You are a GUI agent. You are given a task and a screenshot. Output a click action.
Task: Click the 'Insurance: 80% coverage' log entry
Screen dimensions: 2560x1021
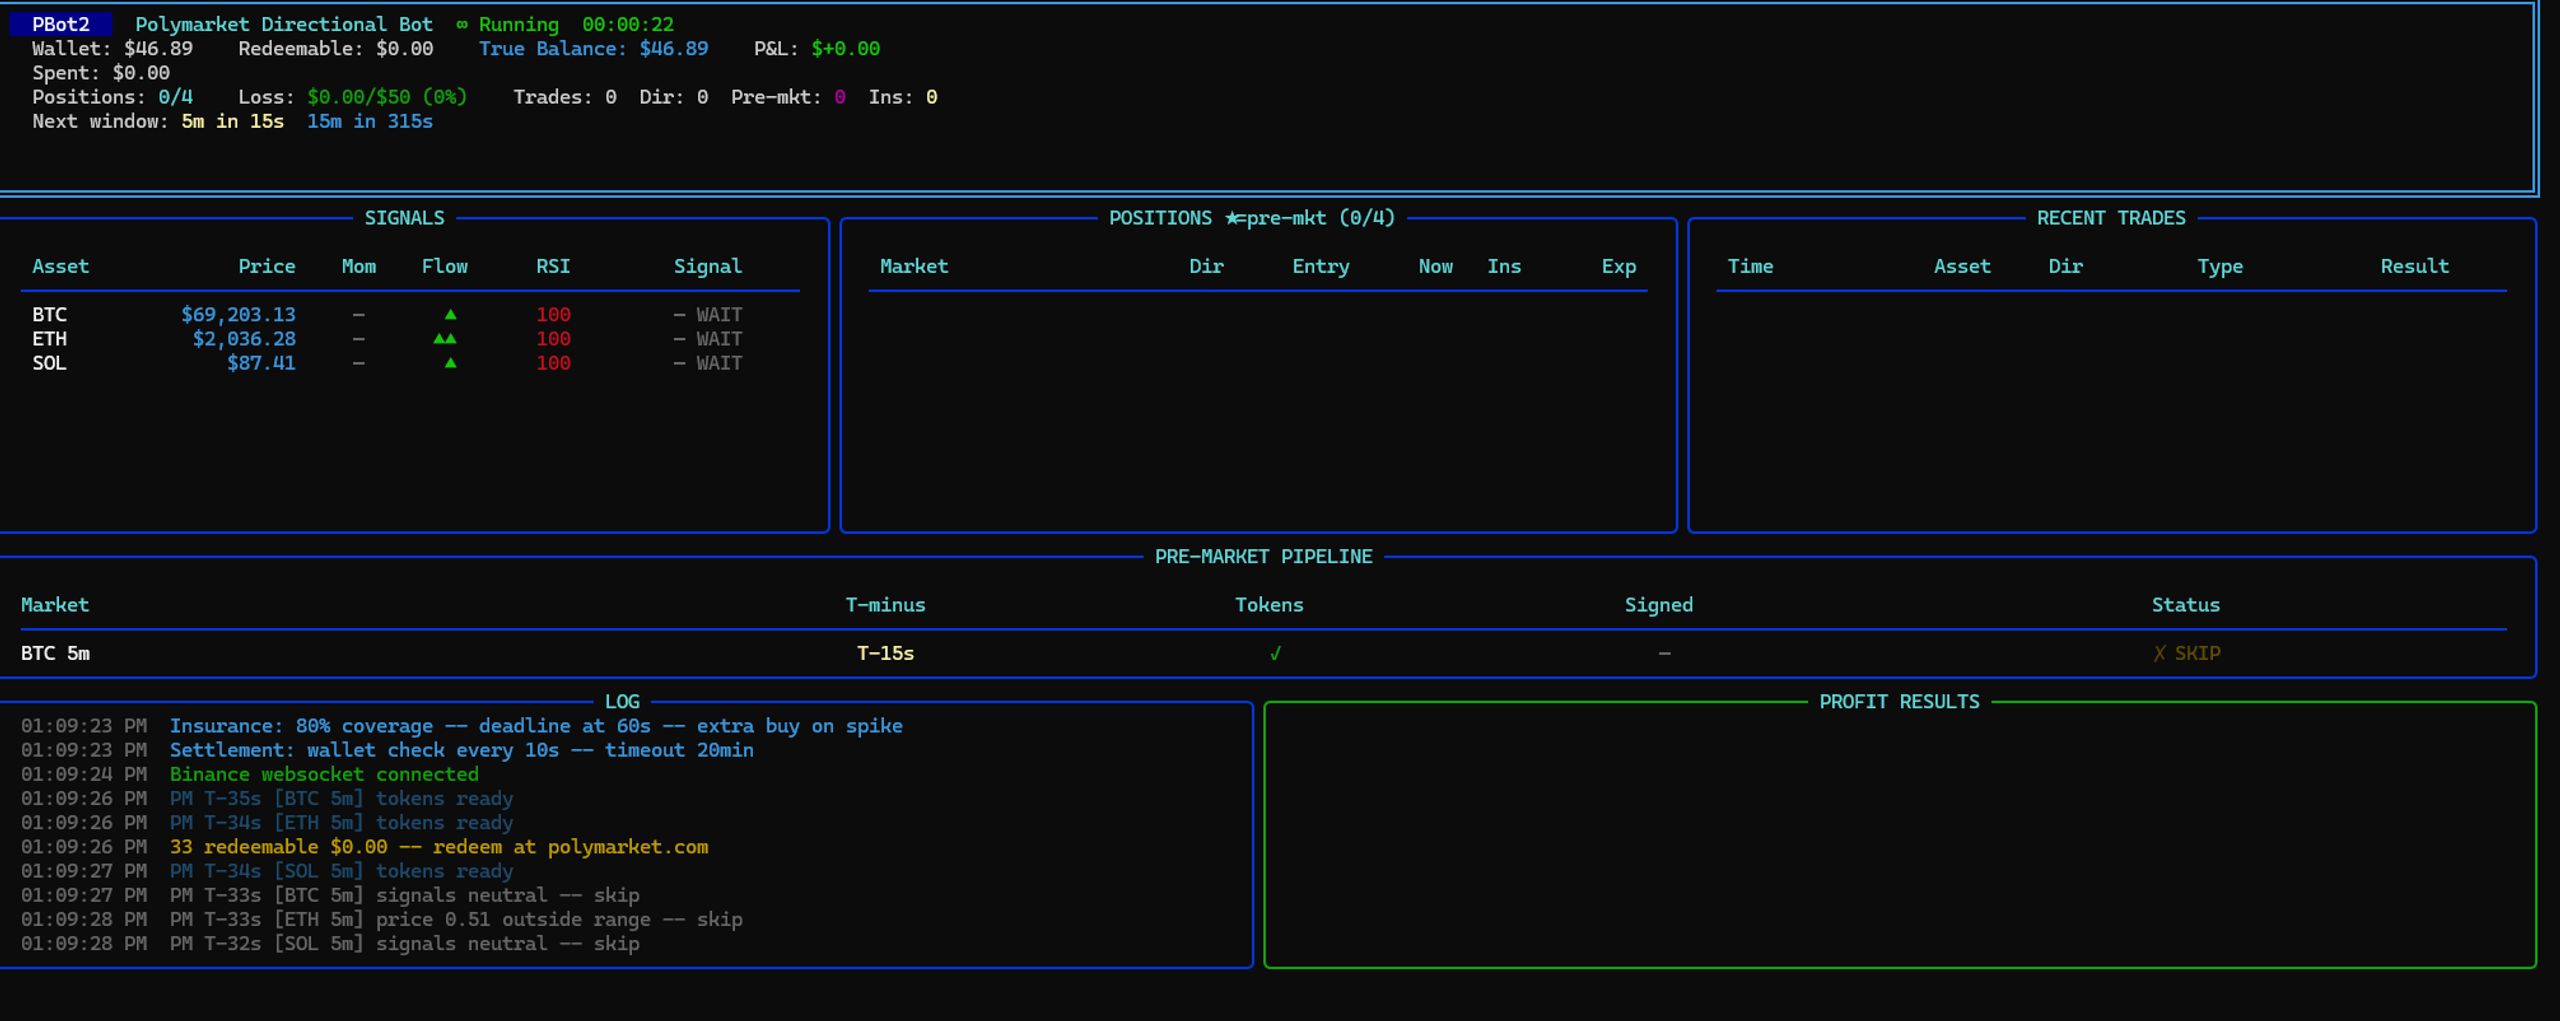tap(536, 726)
